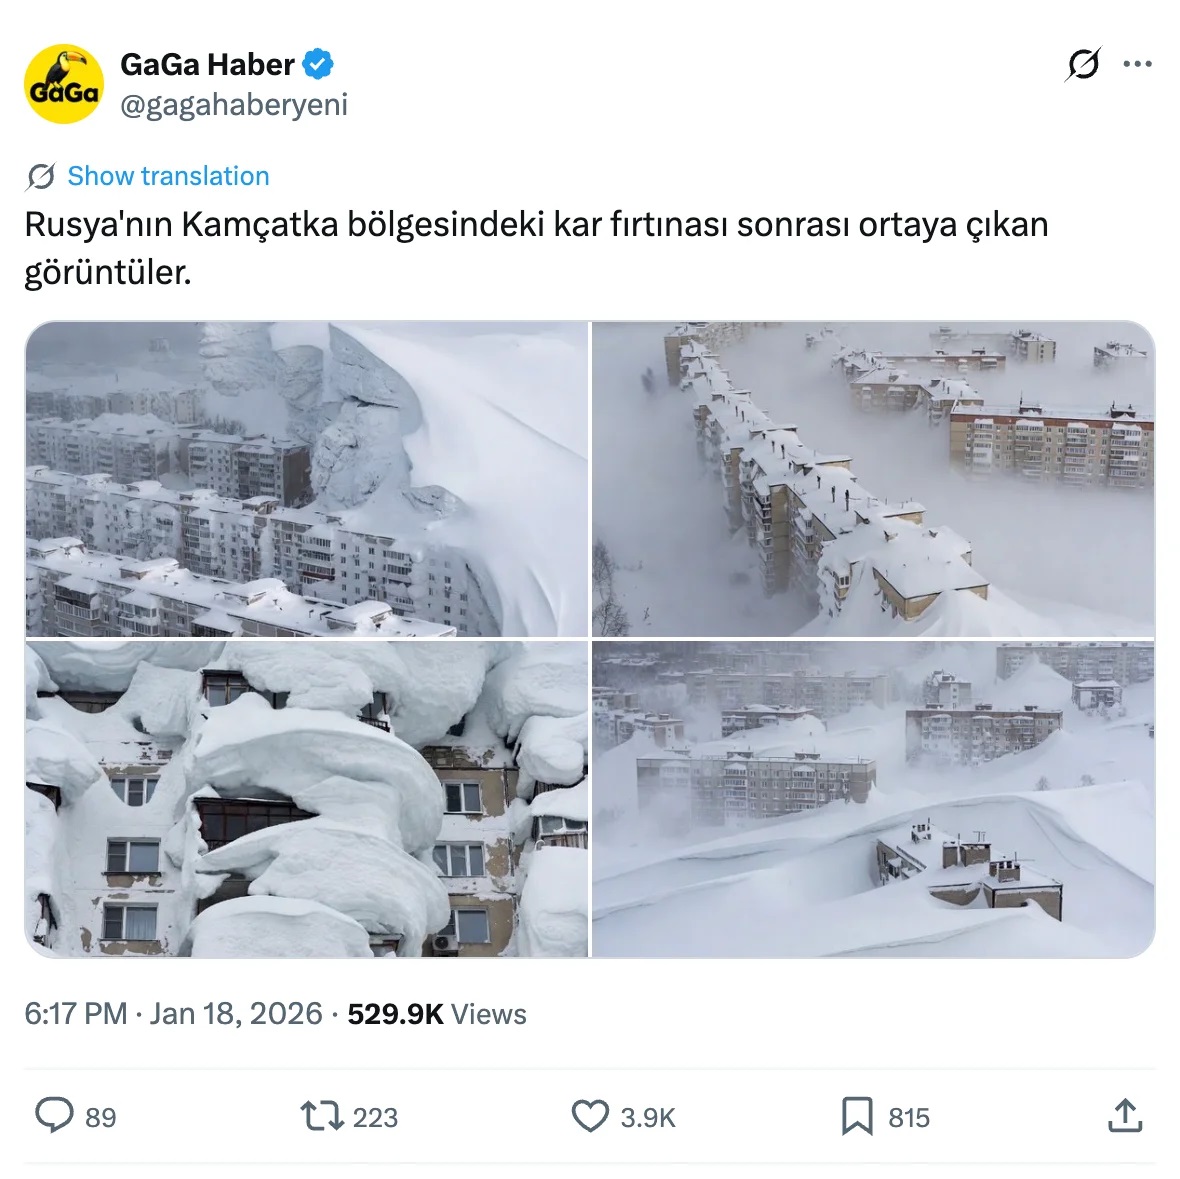
Task: Open the @gagahaberyeni handle
Action: (234, 105)
